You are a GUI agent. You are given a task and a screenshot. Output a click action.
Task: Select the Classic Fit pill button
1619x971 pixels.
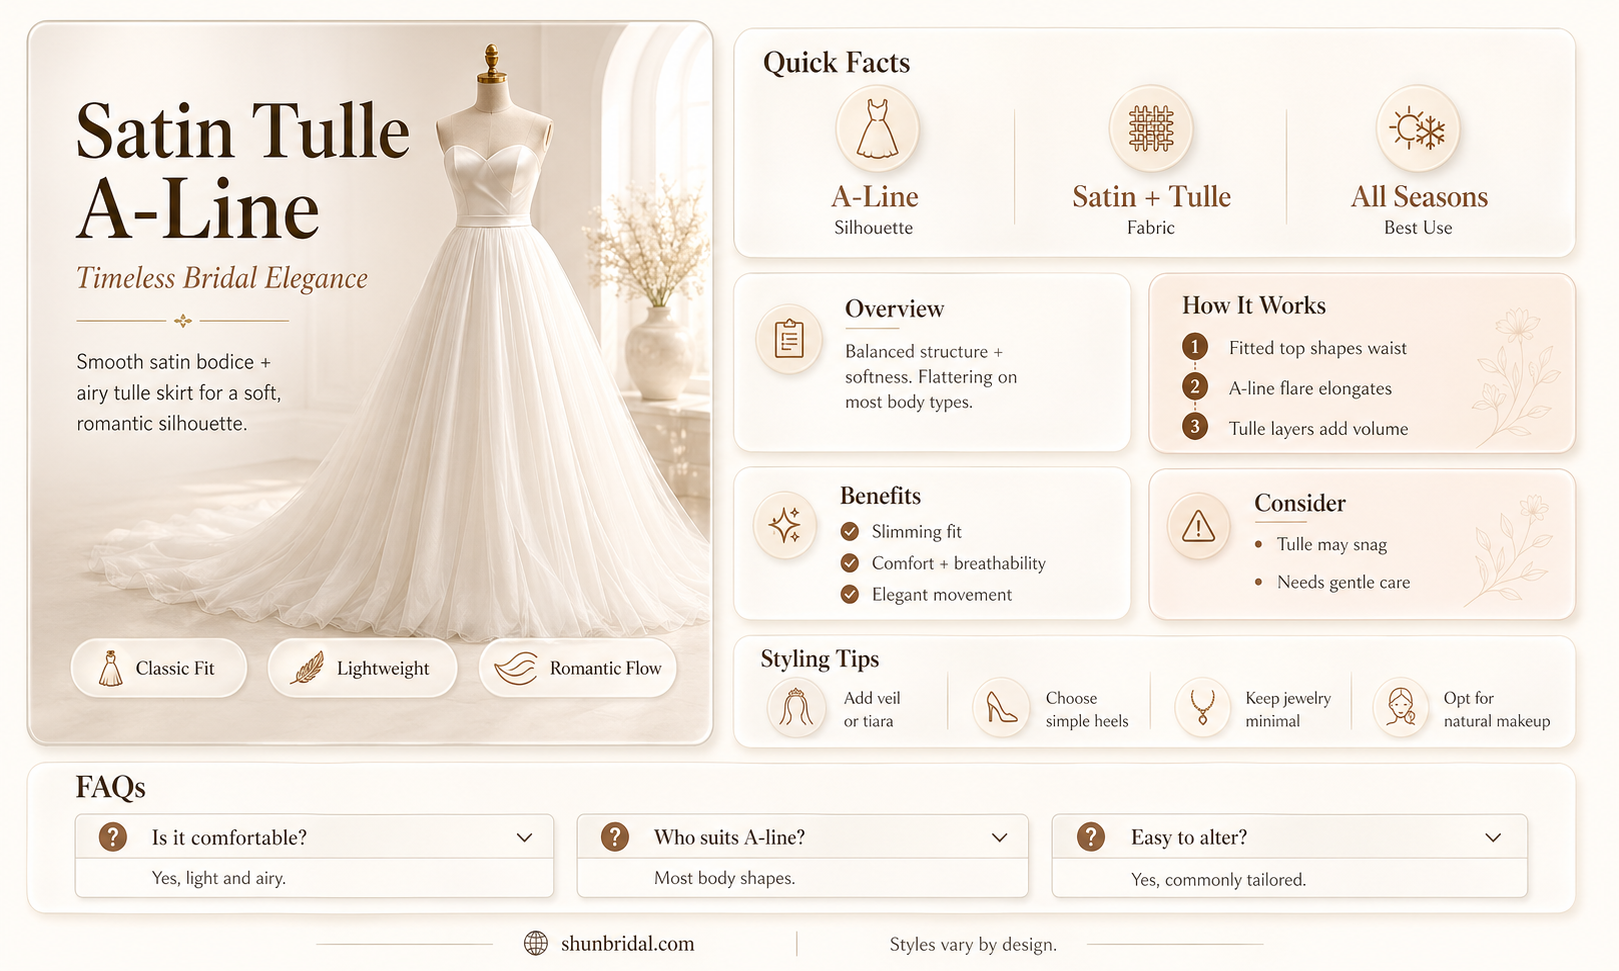pos(159,668)
